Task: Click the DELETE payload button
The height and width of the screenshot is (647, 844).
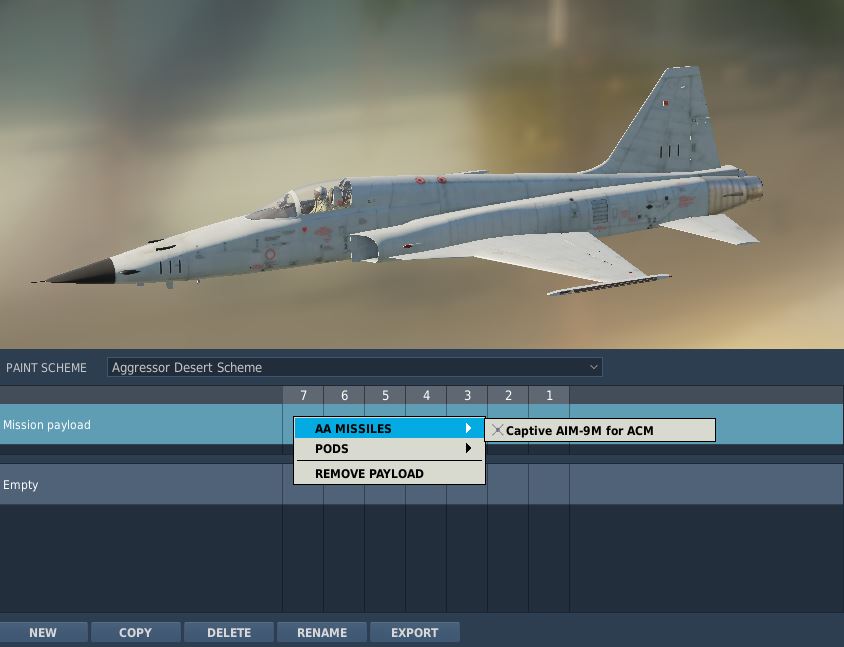Action: coord(229,632)
